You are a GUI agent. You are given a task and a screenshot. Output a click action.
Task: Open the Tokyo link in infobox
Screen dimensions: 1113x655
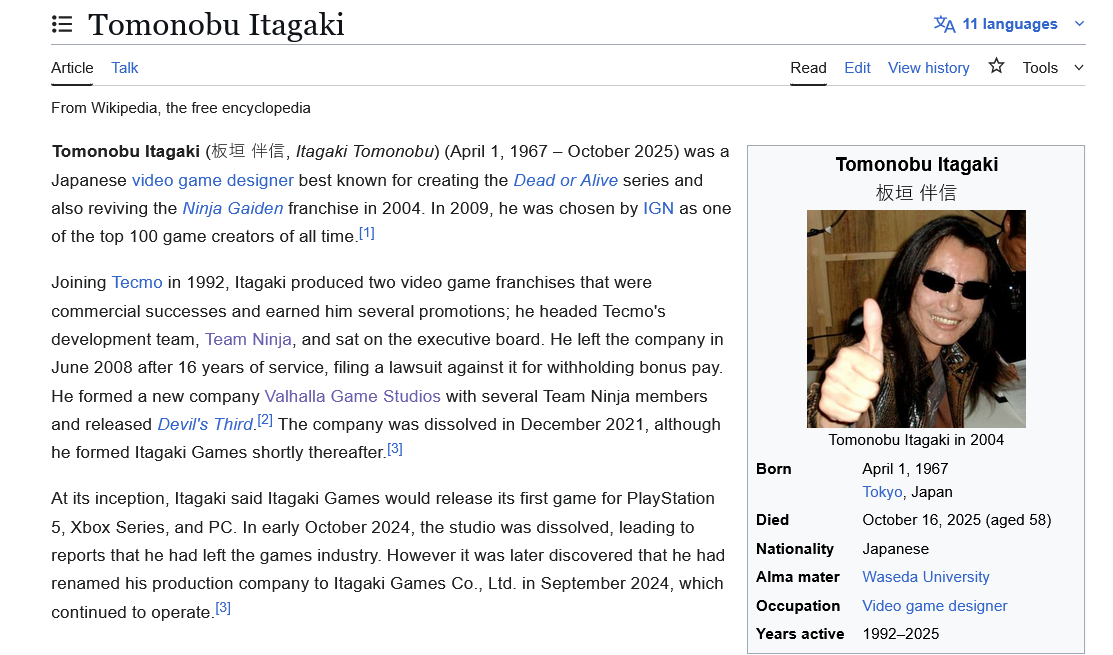coord(882,492)
